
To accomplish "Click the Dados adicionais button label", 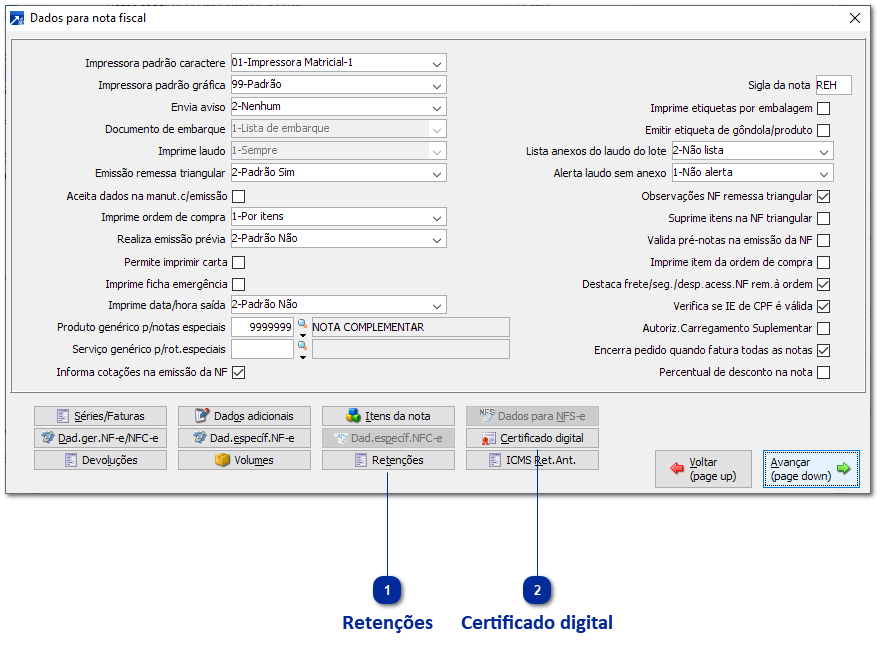I will pos(254,417).
